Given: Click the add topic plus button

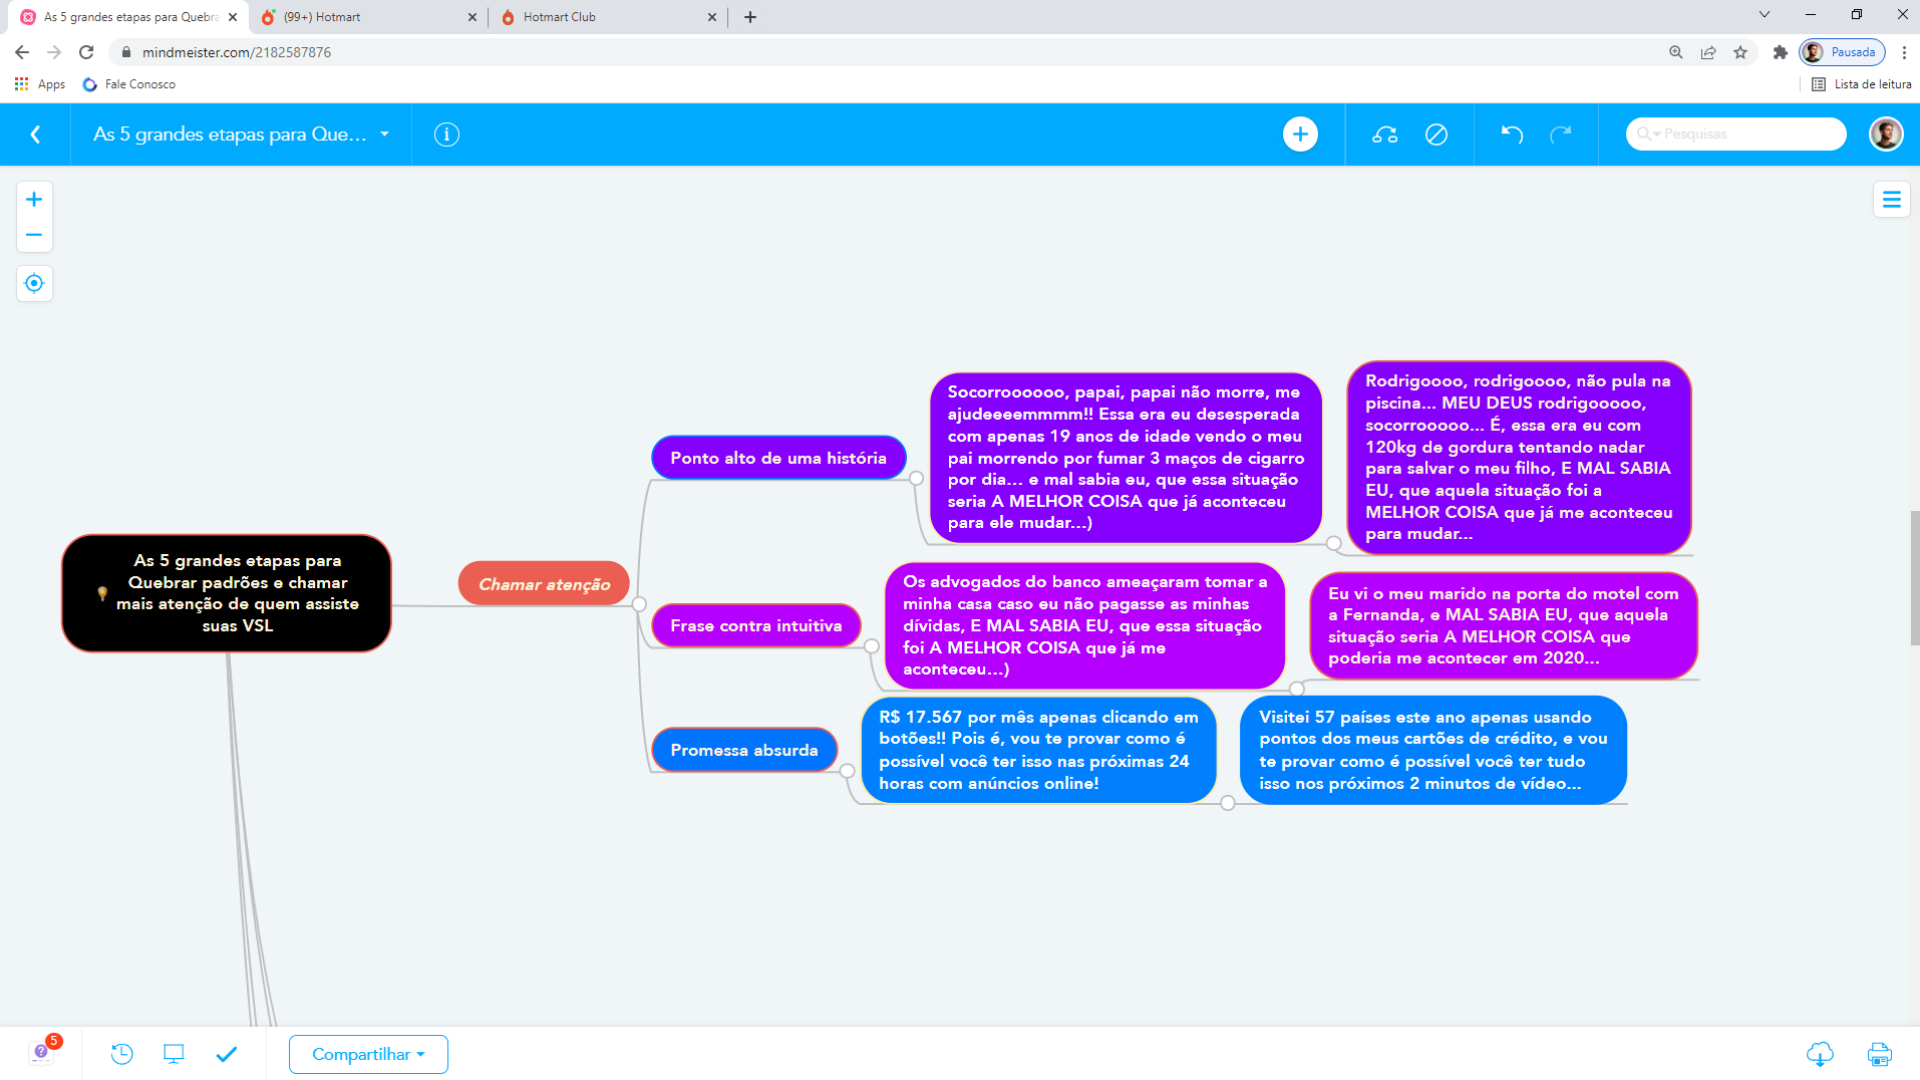Looking at the screenshot, I should click(x=1300, y=134).
